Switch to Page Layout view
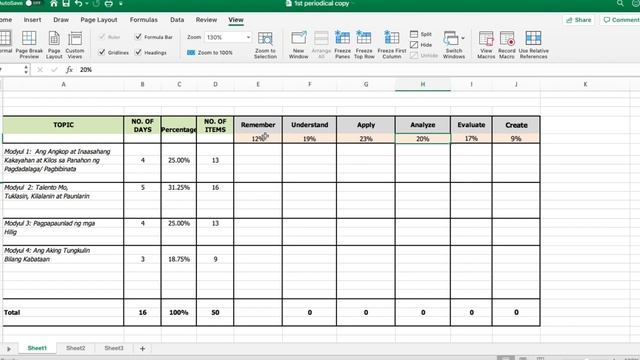640x360 pixels. [54, 44]
